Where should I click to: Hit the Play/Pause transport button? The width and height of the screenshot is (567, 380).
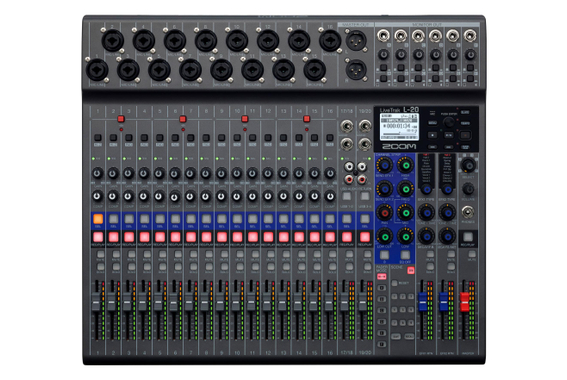pyautogui.click(x=449, y=135)
